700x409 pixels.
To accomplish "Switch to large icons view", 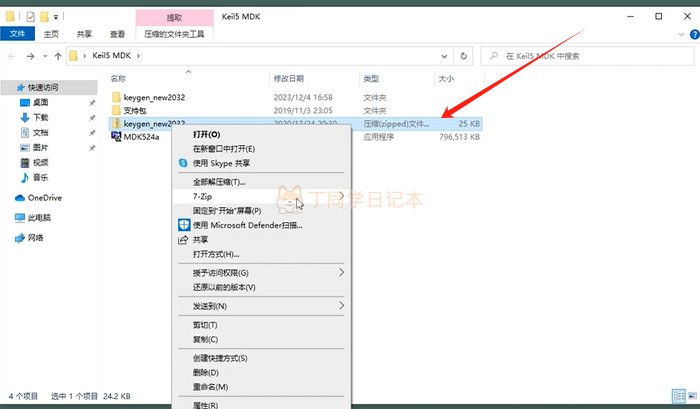I will [692, 396].
